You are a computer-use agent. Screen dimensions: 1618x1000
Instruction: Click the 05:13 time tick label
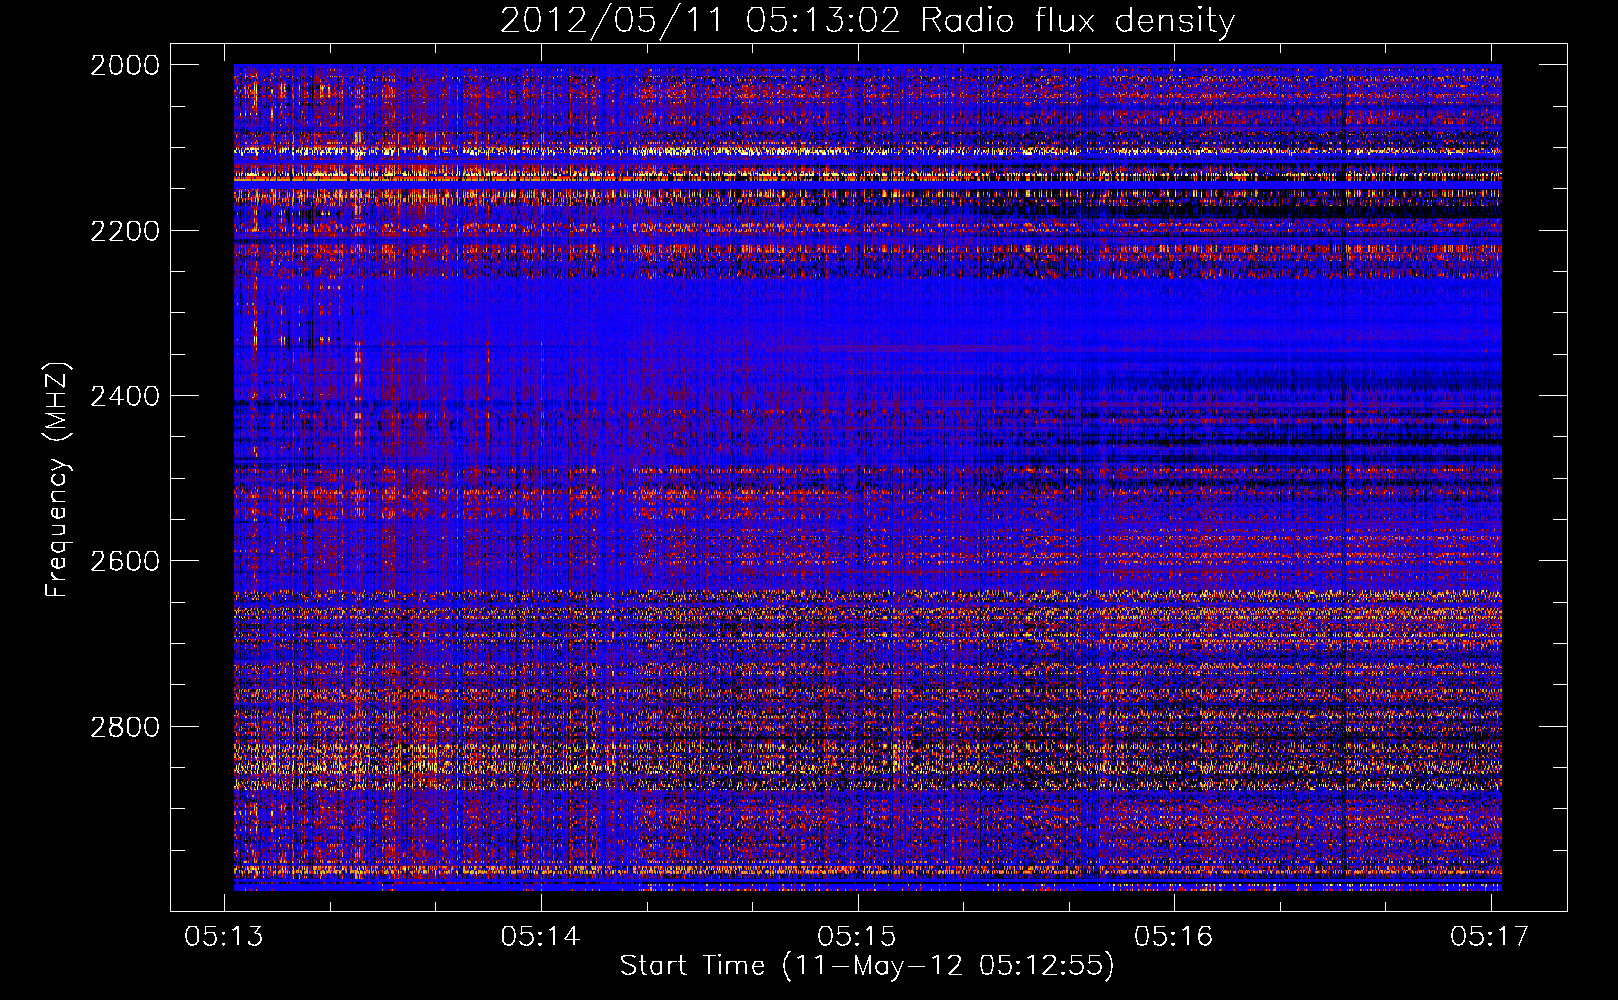pyautogui.click(x=224, y=936)
